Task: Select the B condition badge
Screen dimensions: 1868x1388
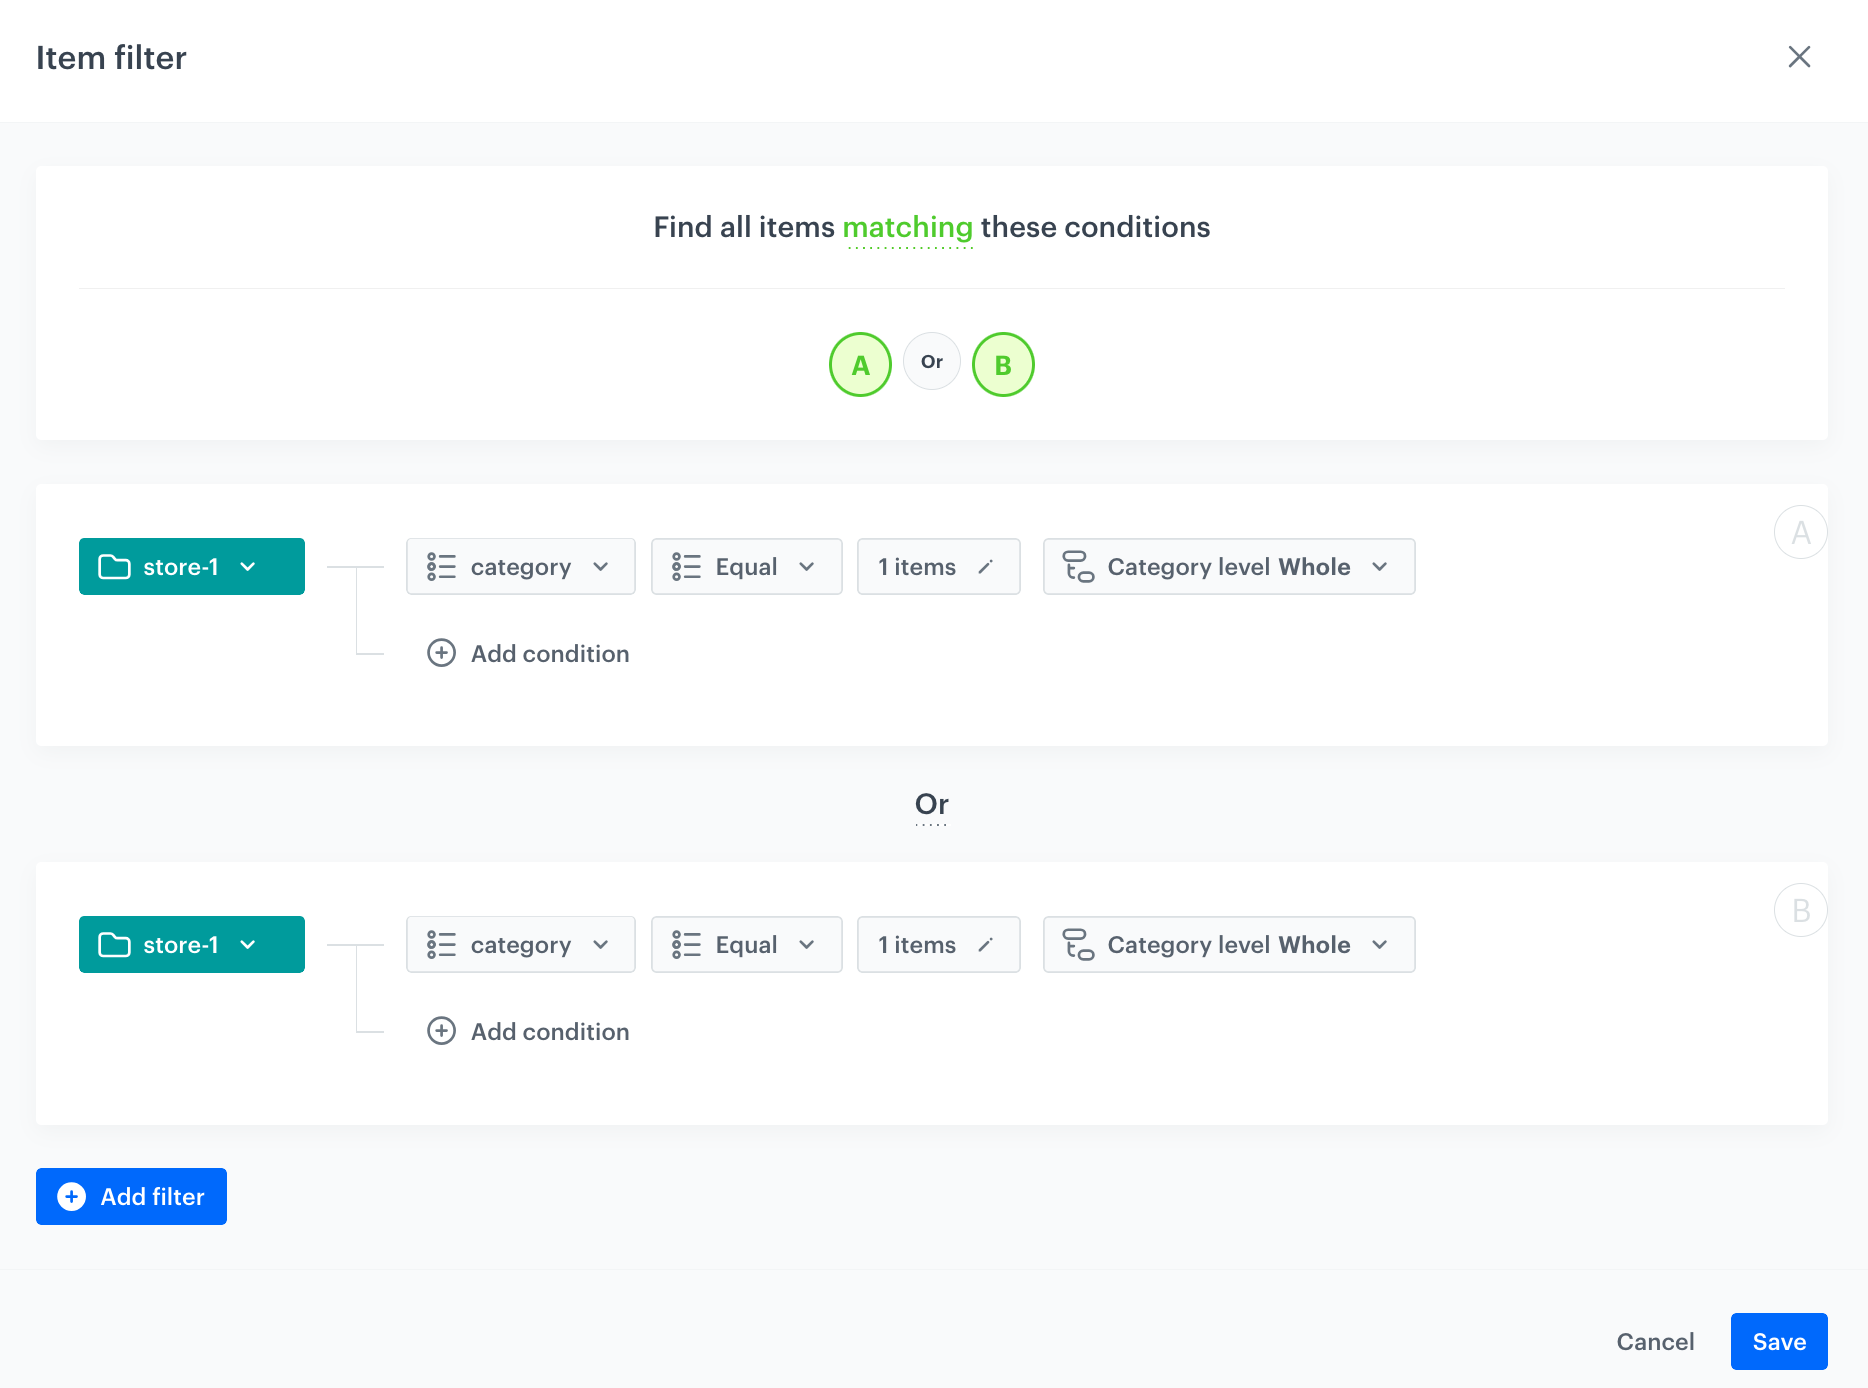Action: [1003, 364]
